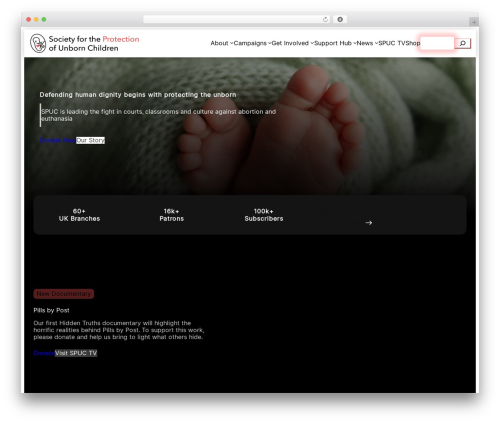
Task: Click the Society for the Protection of Unborn Children title
Action: (94, 44)
